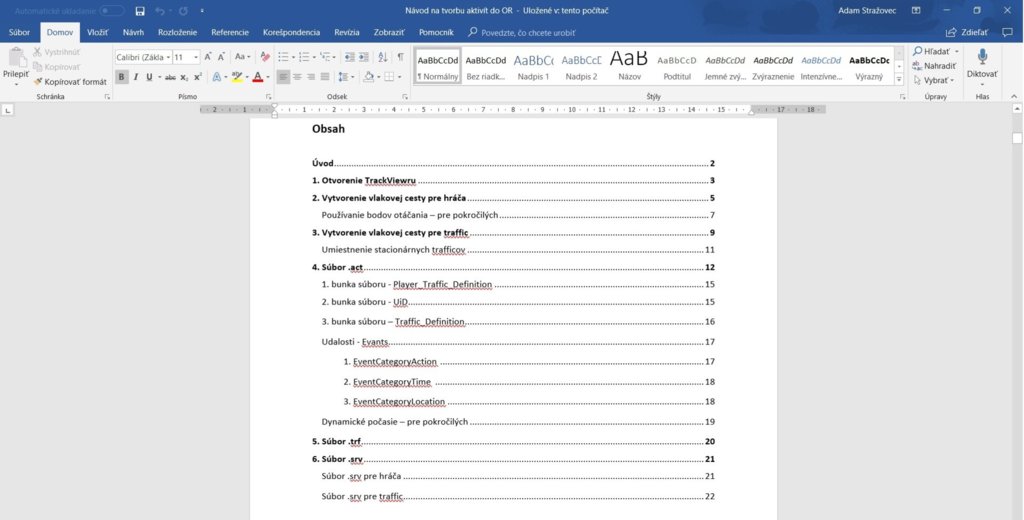
Task: Toggle the Automatické ukladanie switch
Action: tap(111, 10)
